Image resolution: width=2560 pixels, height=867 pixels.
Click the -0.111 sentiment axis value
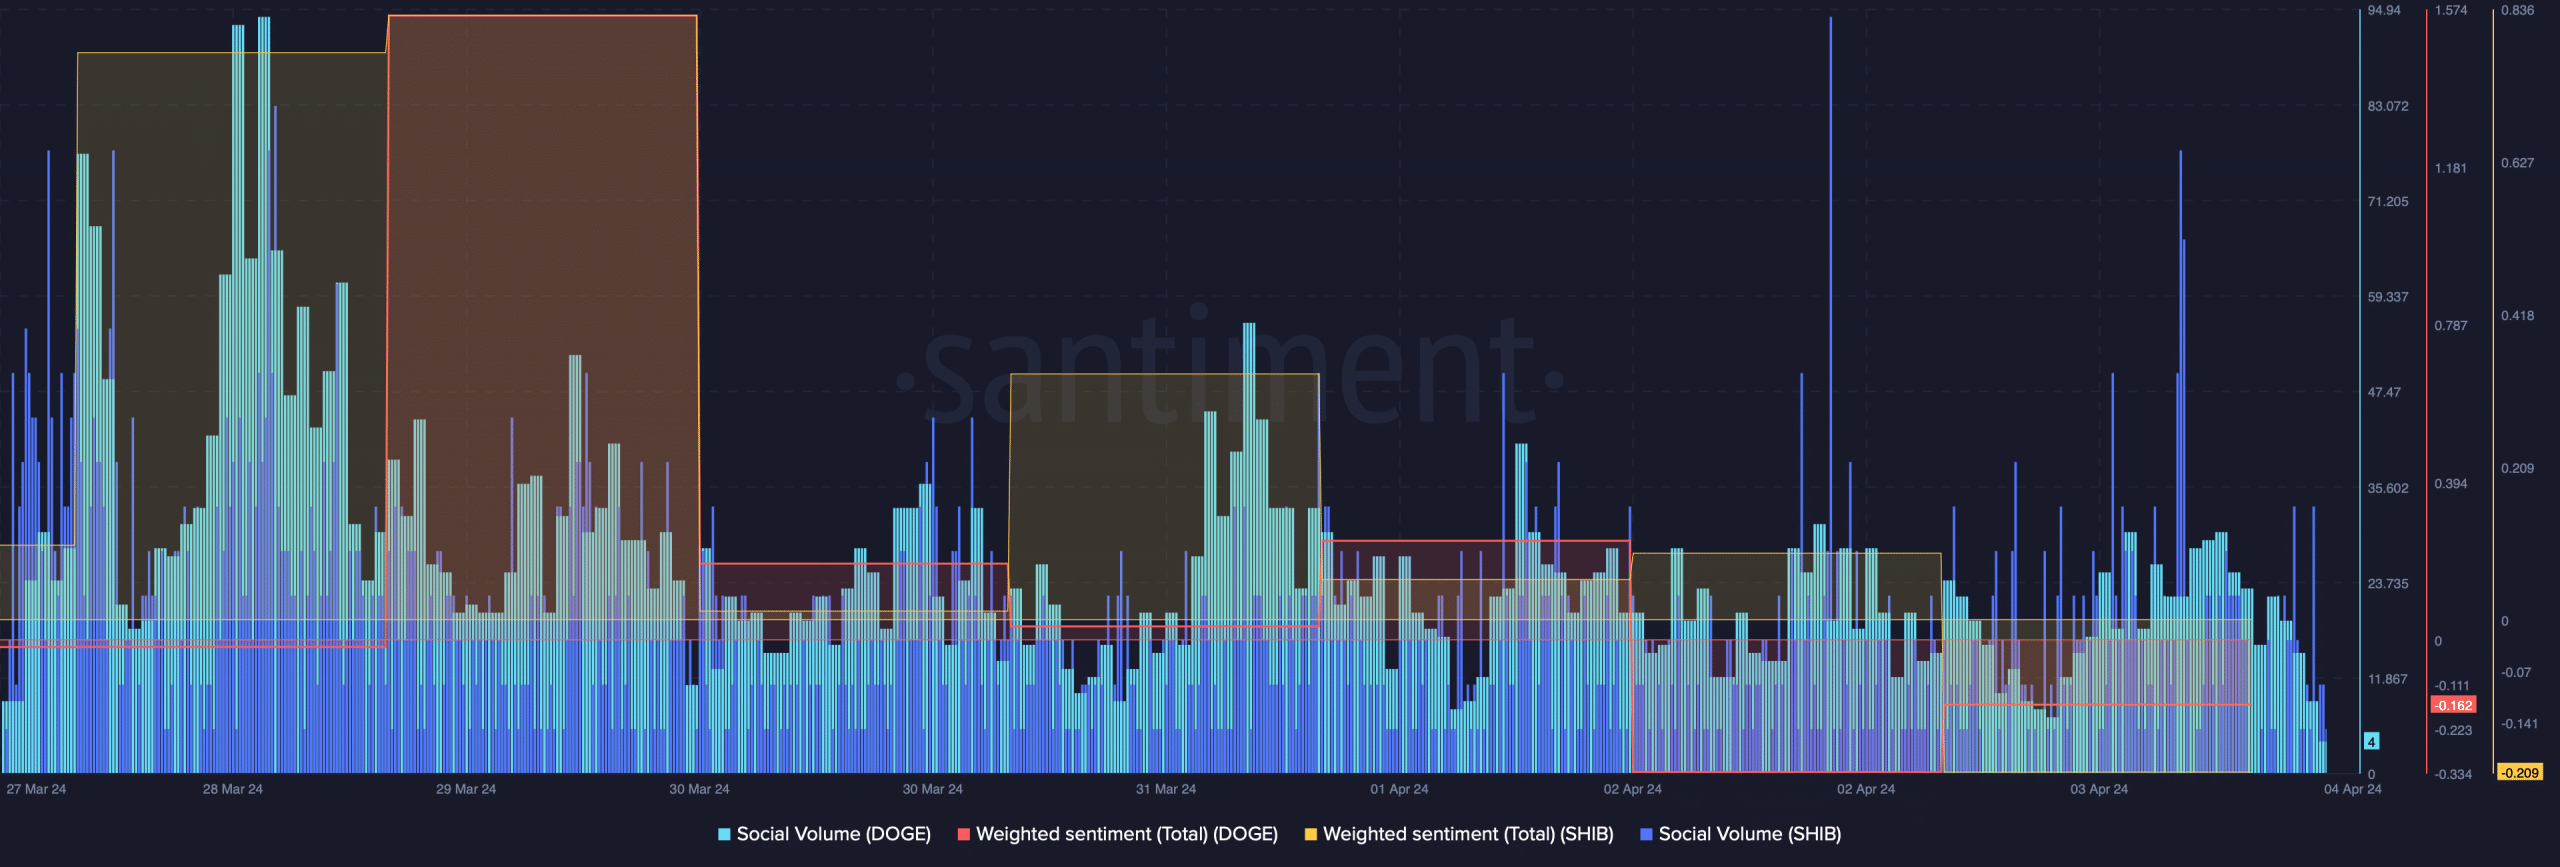tap(2453, 686)
